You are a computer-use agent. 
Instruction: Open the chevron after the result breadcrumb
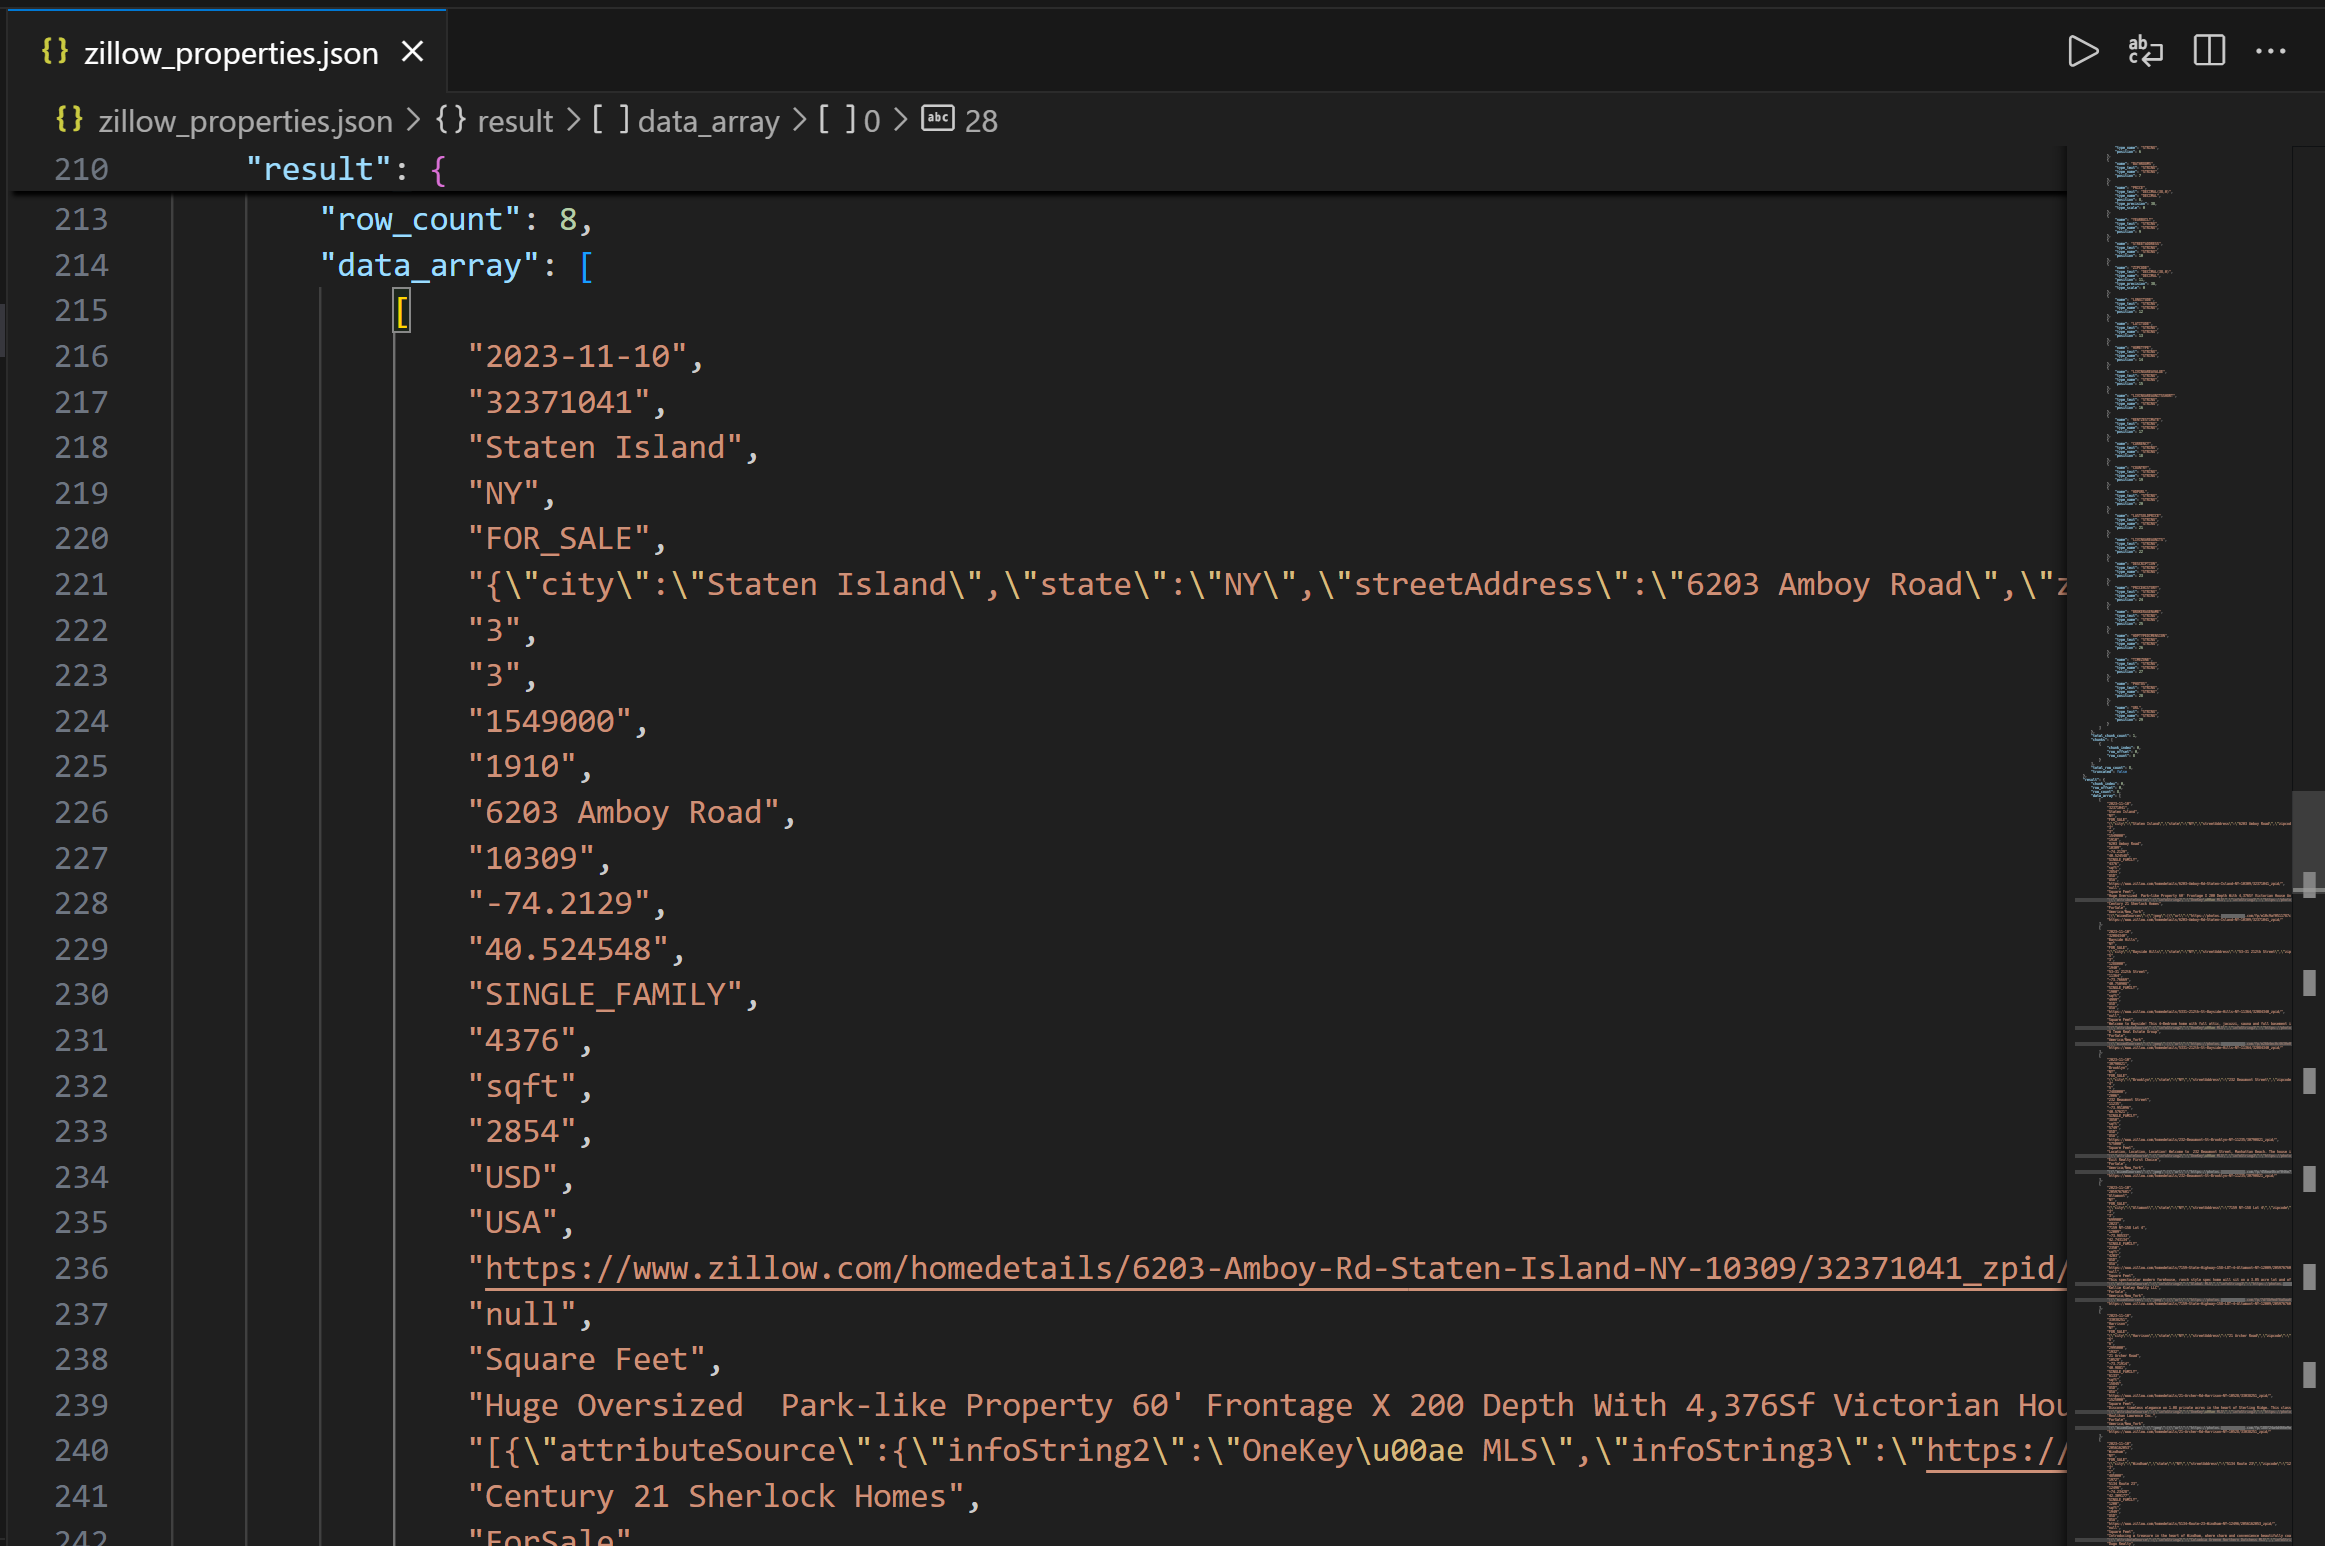click(x=574, y=119)
